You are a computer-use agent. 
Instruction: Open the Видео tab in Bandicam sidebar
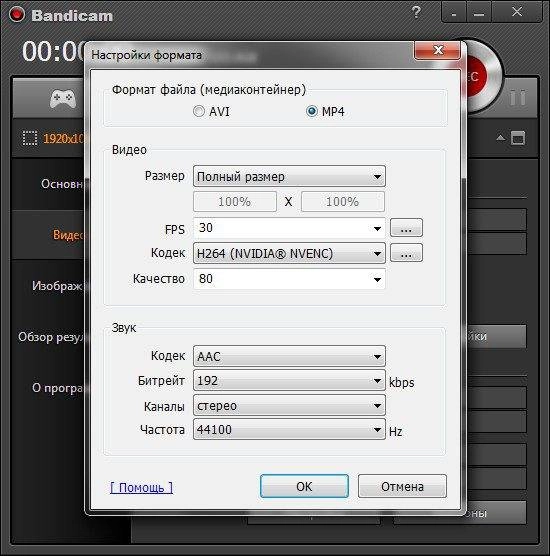pos(68,235)
